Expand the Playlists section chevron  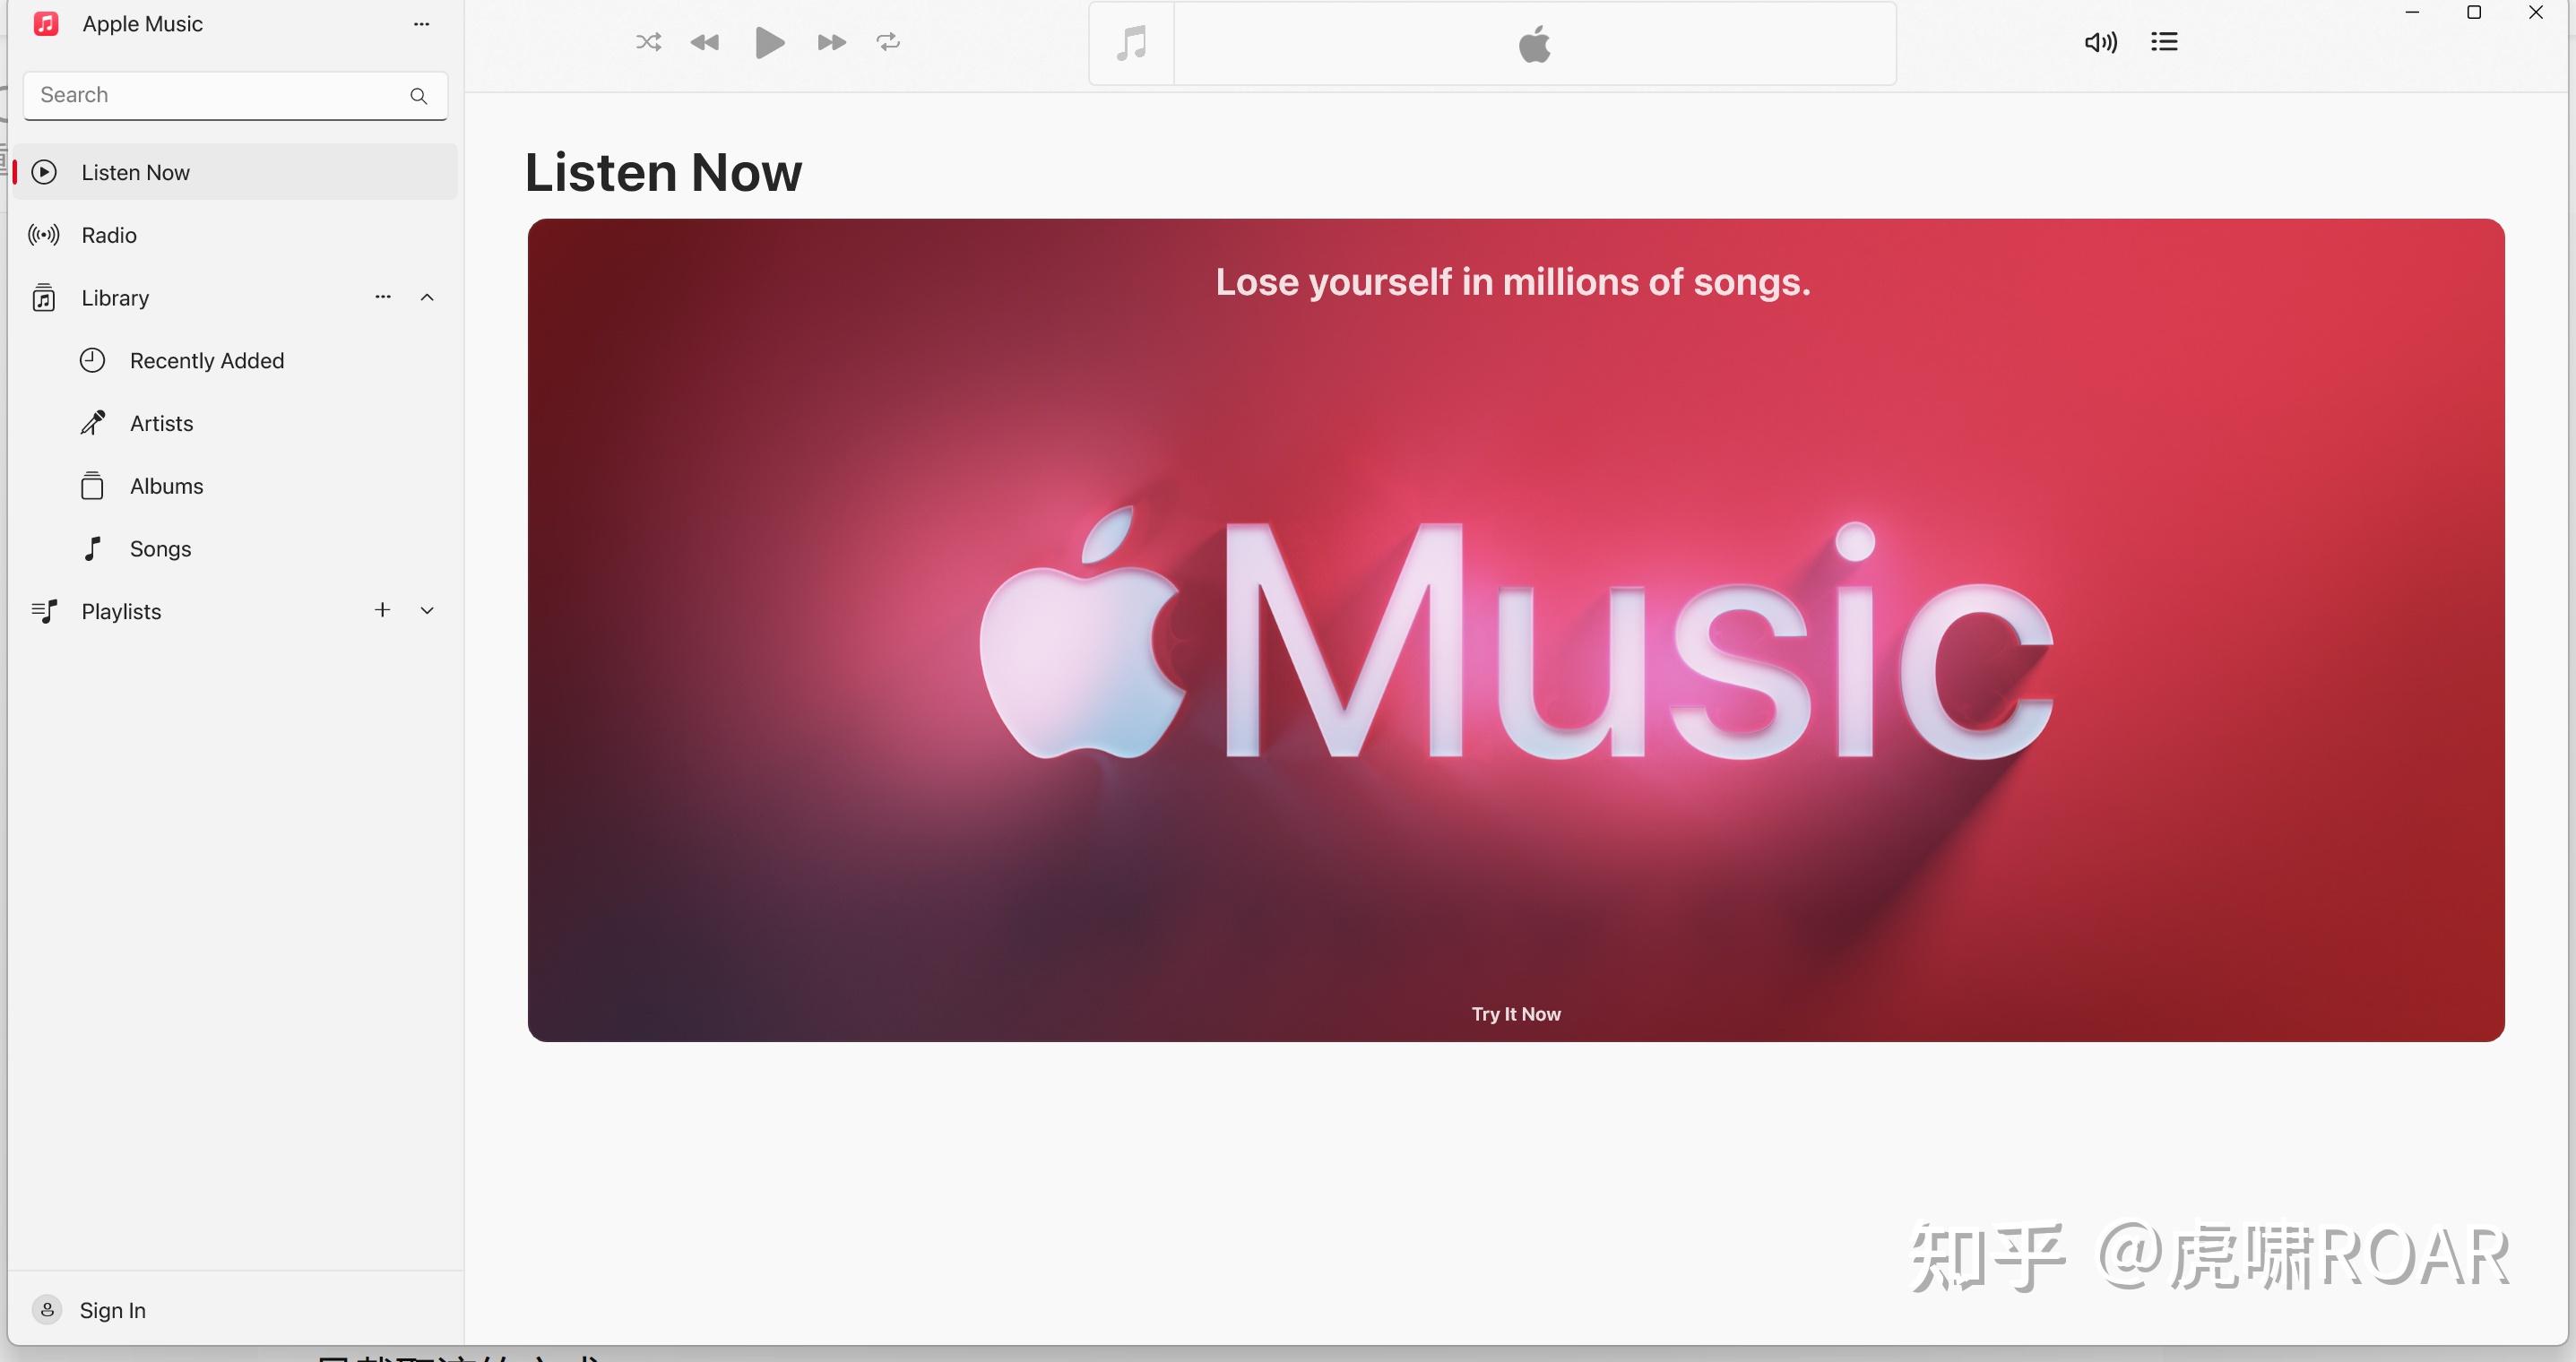pyautogui.click(x=427, y=610)
